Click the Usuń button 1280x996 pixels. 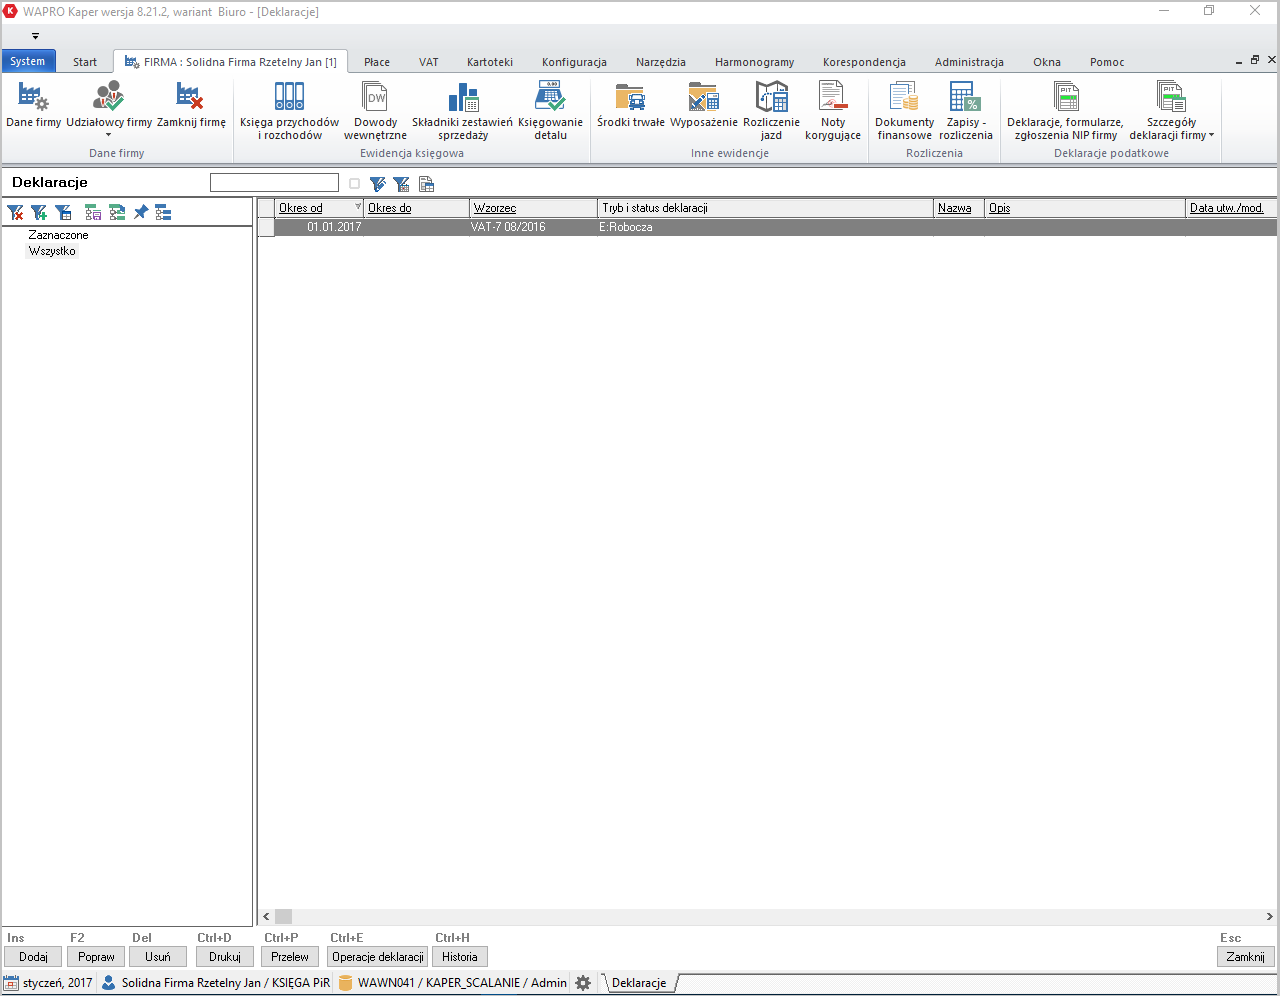tap(158, 957)
